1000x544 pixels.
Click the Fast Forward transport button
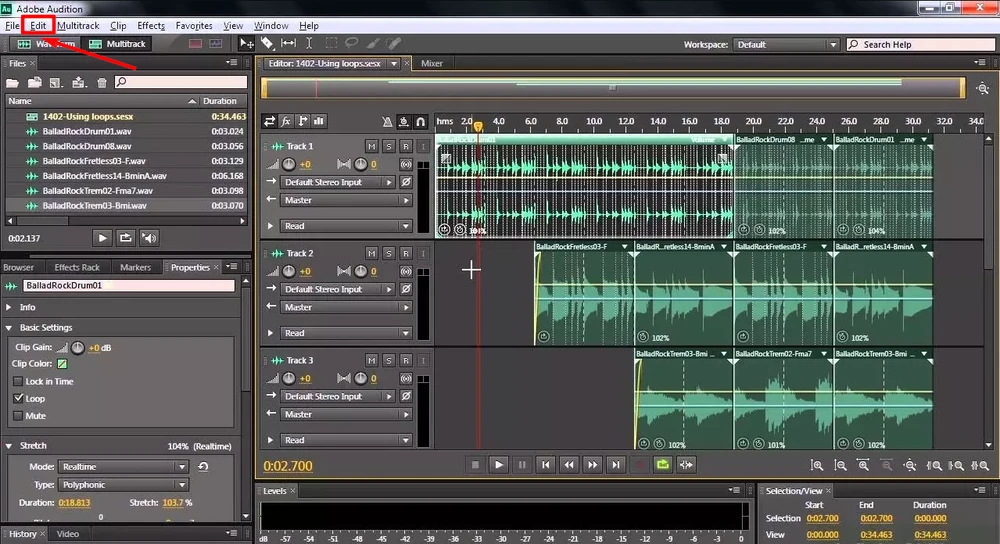(x=592, y=465)
